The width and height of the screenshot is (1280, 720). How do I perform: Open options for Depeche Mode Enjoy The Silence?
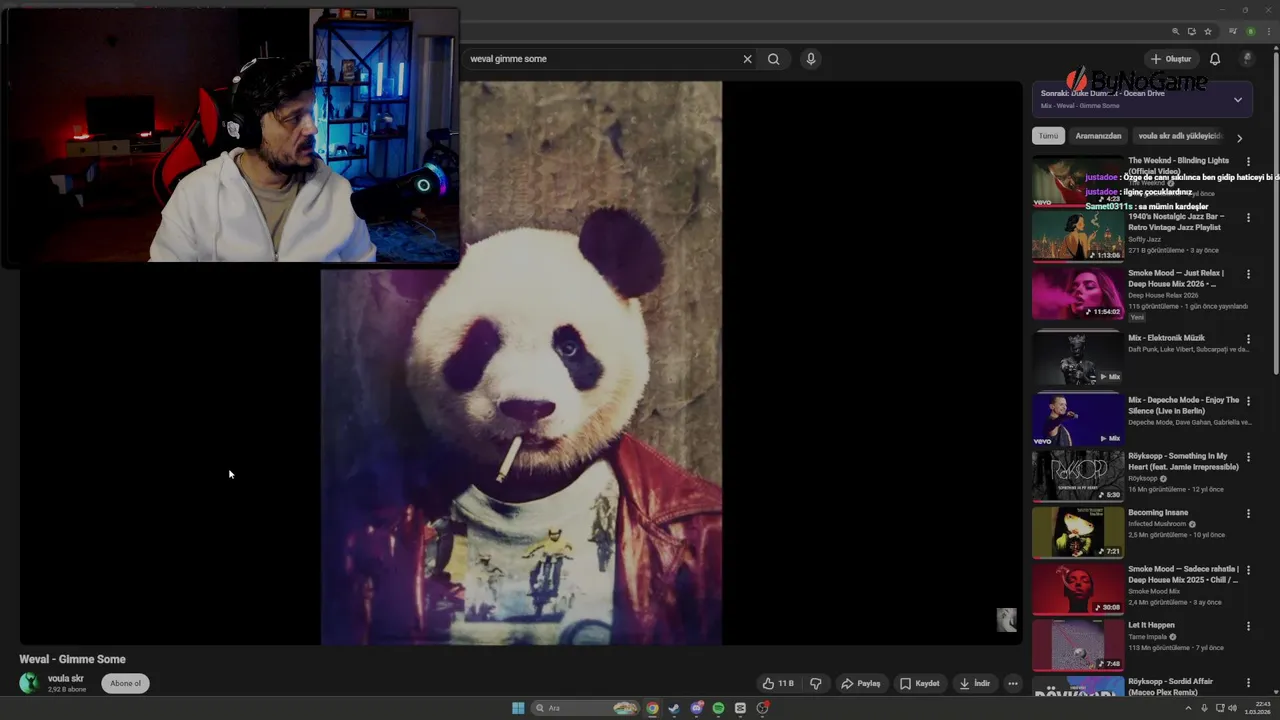[x=1248, y=400]
